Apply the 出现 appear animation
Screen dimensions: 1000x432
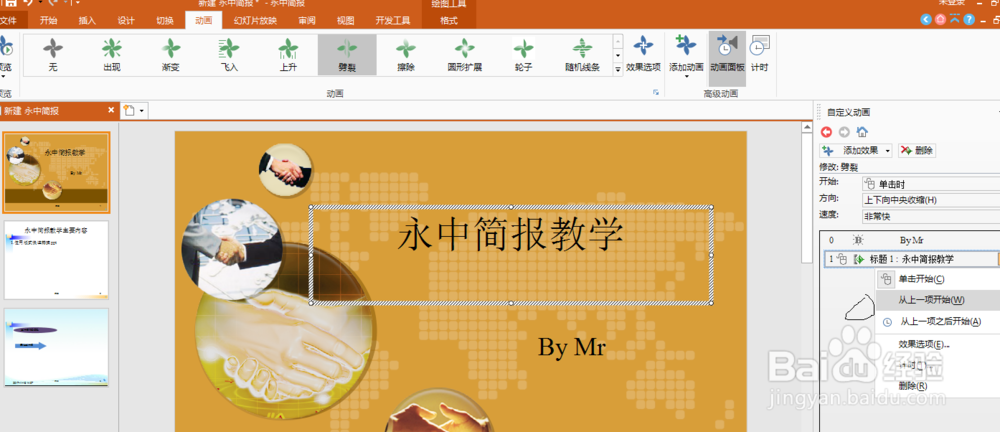[112, 55]
